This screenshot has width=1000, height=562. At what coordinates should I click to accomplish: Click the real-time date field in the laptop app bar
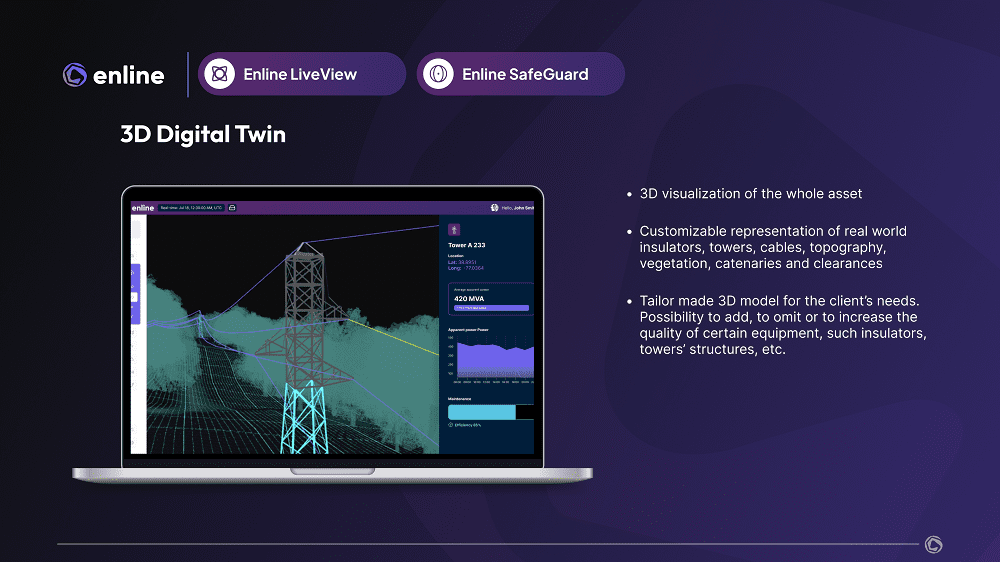pos(191,208)
